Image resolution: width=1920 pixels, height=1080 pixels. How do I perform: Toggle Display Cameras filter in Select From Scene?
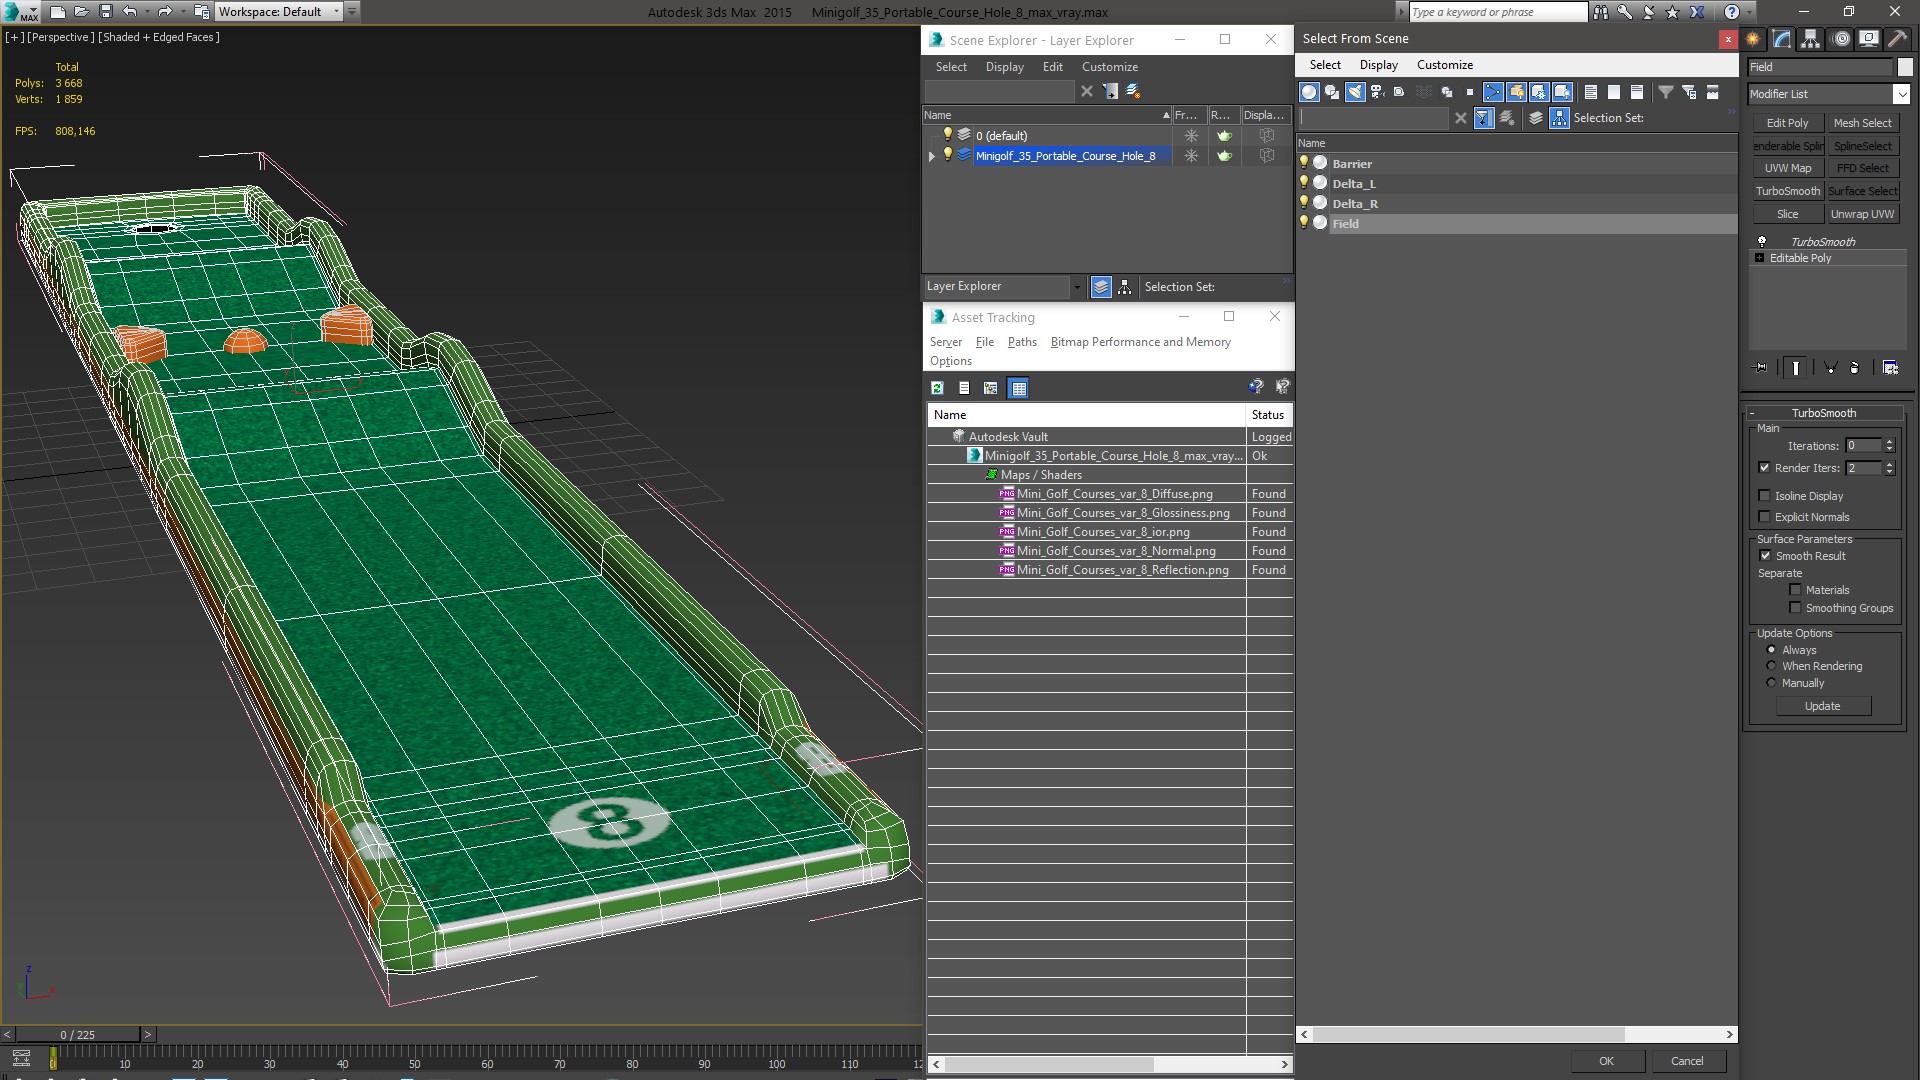click(1377, 92)
